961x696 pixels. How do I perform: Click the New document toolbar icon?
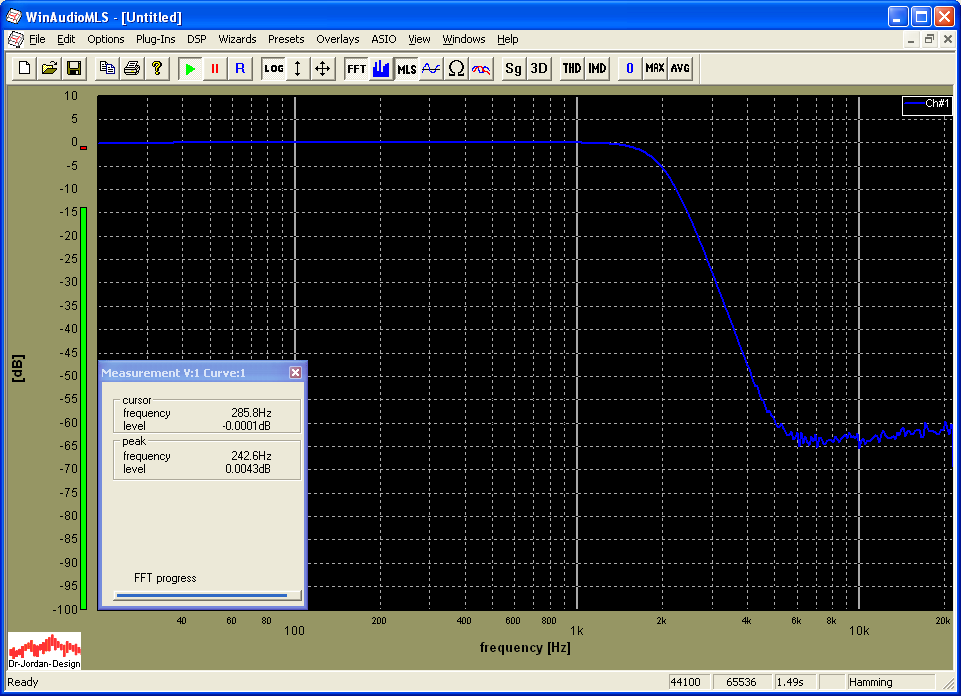24,68
